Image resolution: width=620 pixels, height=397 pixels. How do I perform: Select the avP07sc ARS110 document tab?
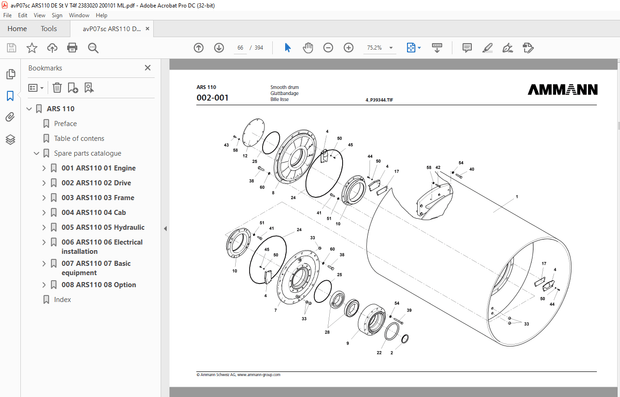click(x=112, y=29)
